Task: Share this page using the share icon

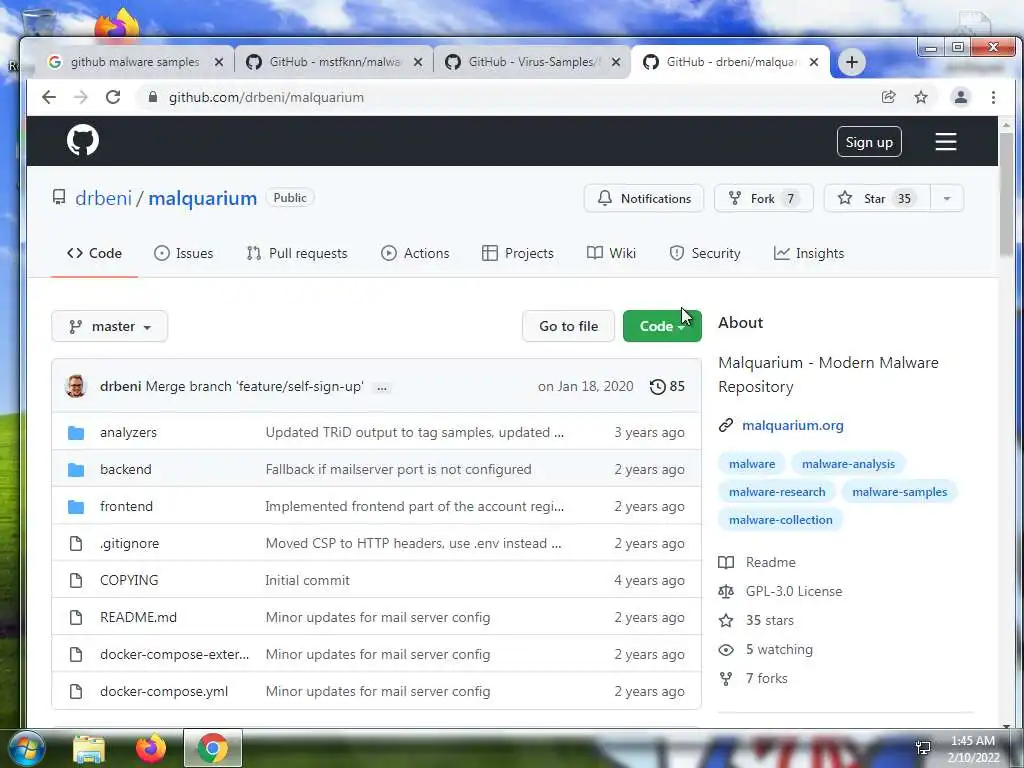Action: point(888,97)
